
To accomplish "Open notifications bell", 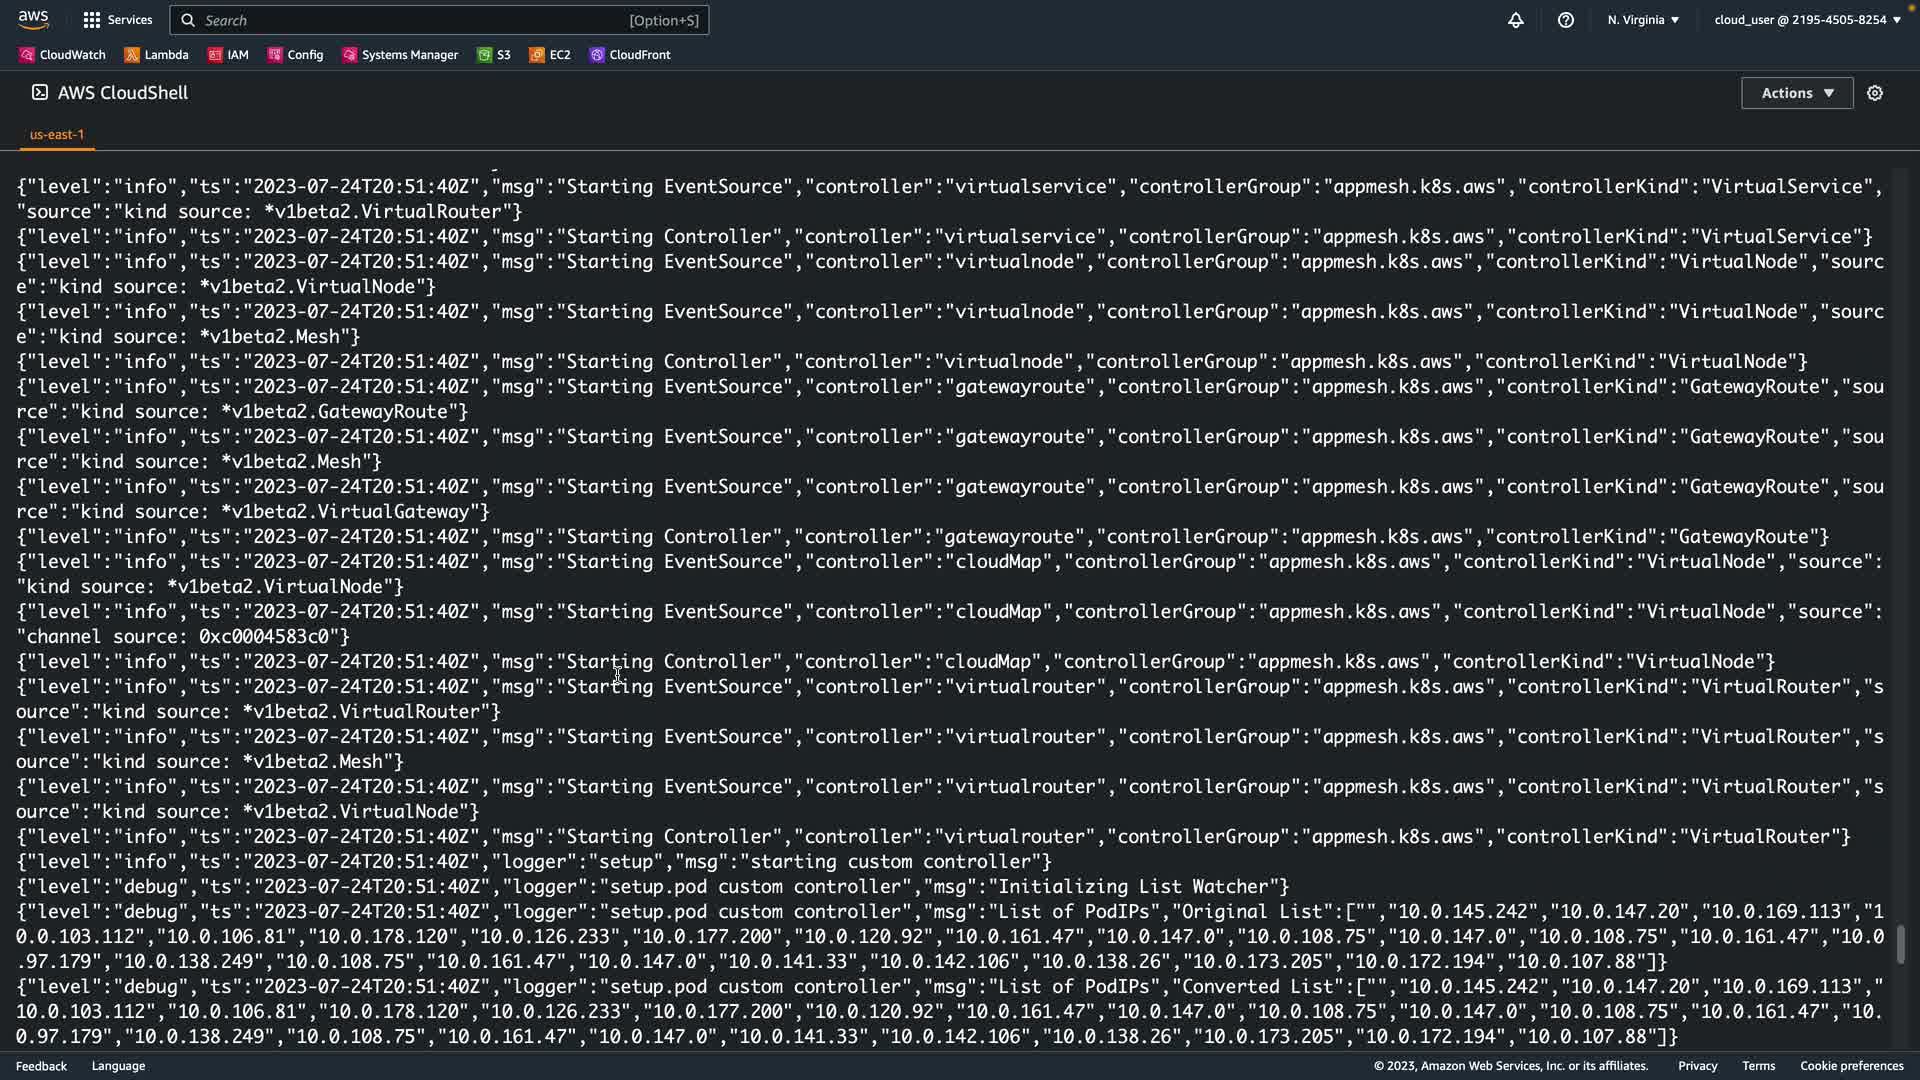I will (1516, 20).
